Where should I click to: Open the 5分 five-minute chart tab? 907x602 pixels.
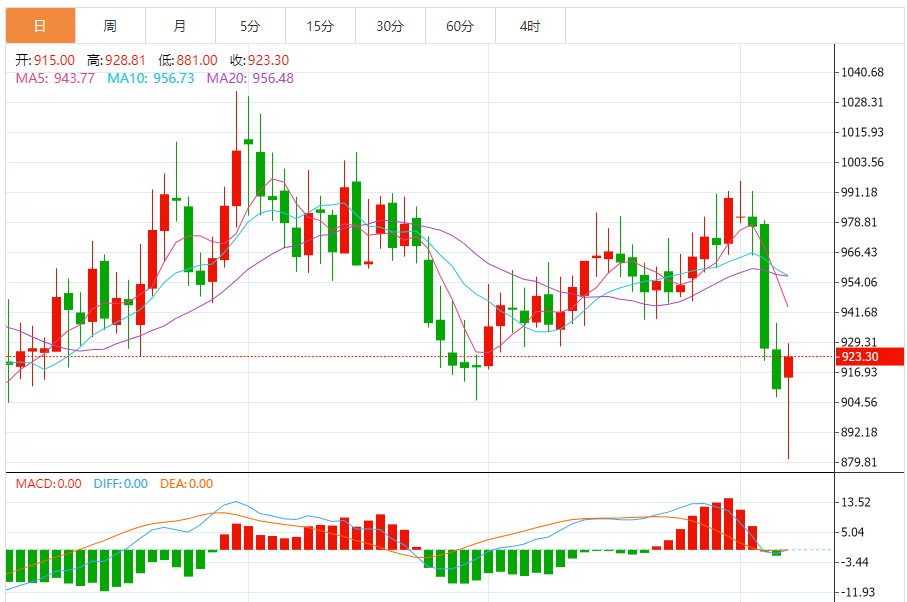pos(250,26)
